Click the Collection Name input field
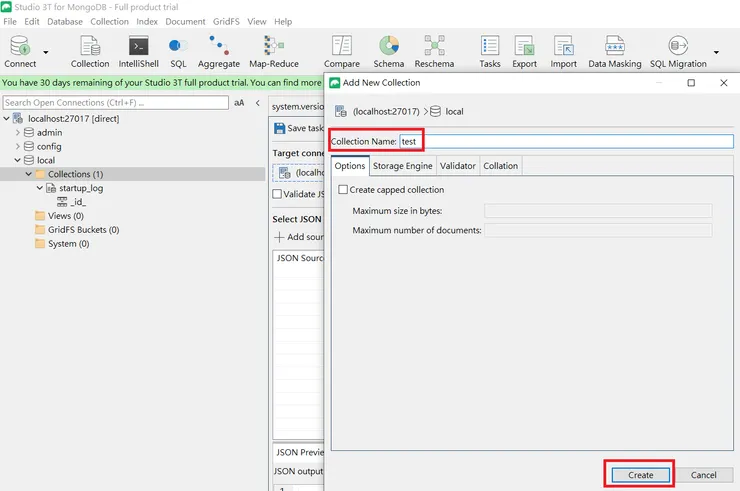Viewport: 740px width, 491px height. 565,141
